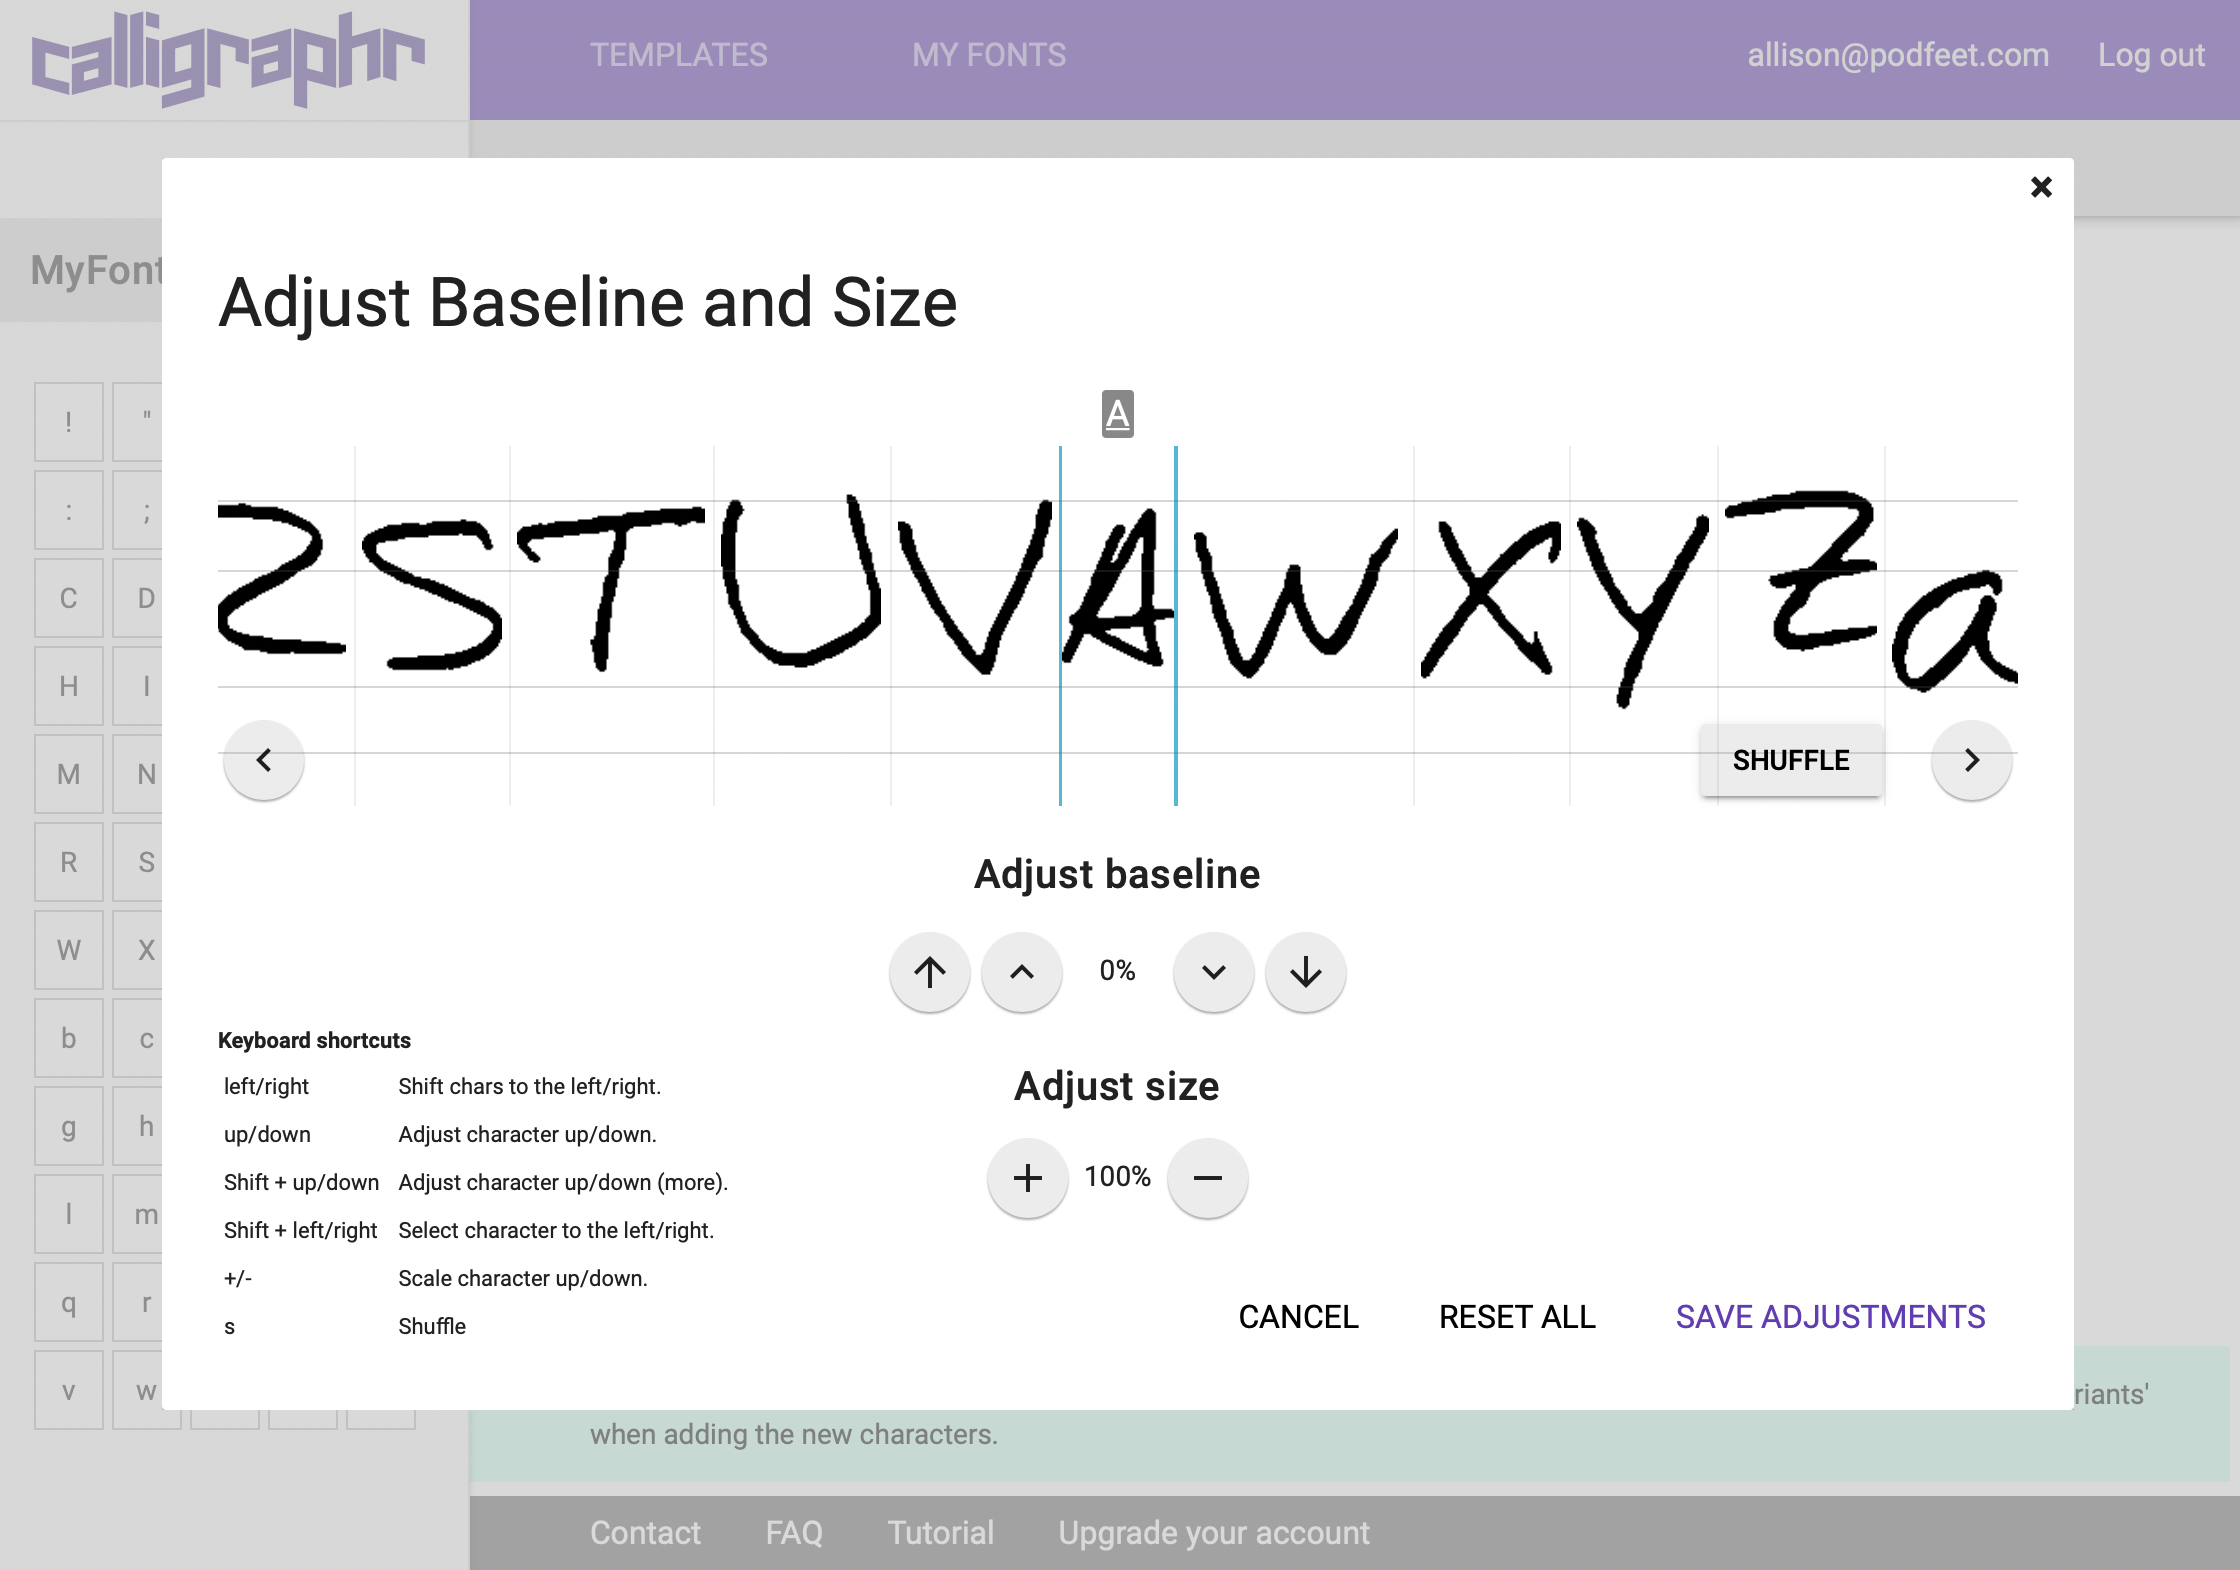This screenshot has height=1570, width=2240.
Task: Click the Log out link in navigation
Action: (2151, 54)
